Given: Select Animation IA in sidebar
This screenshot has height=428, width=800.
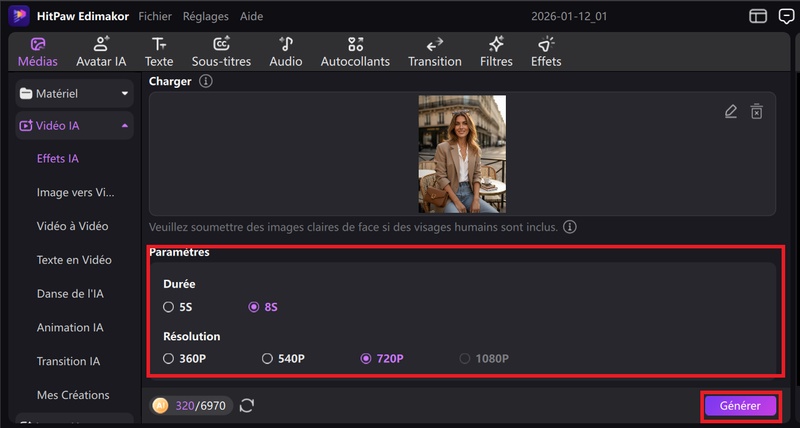Looking at the screenshot, I should pos(70,328).
